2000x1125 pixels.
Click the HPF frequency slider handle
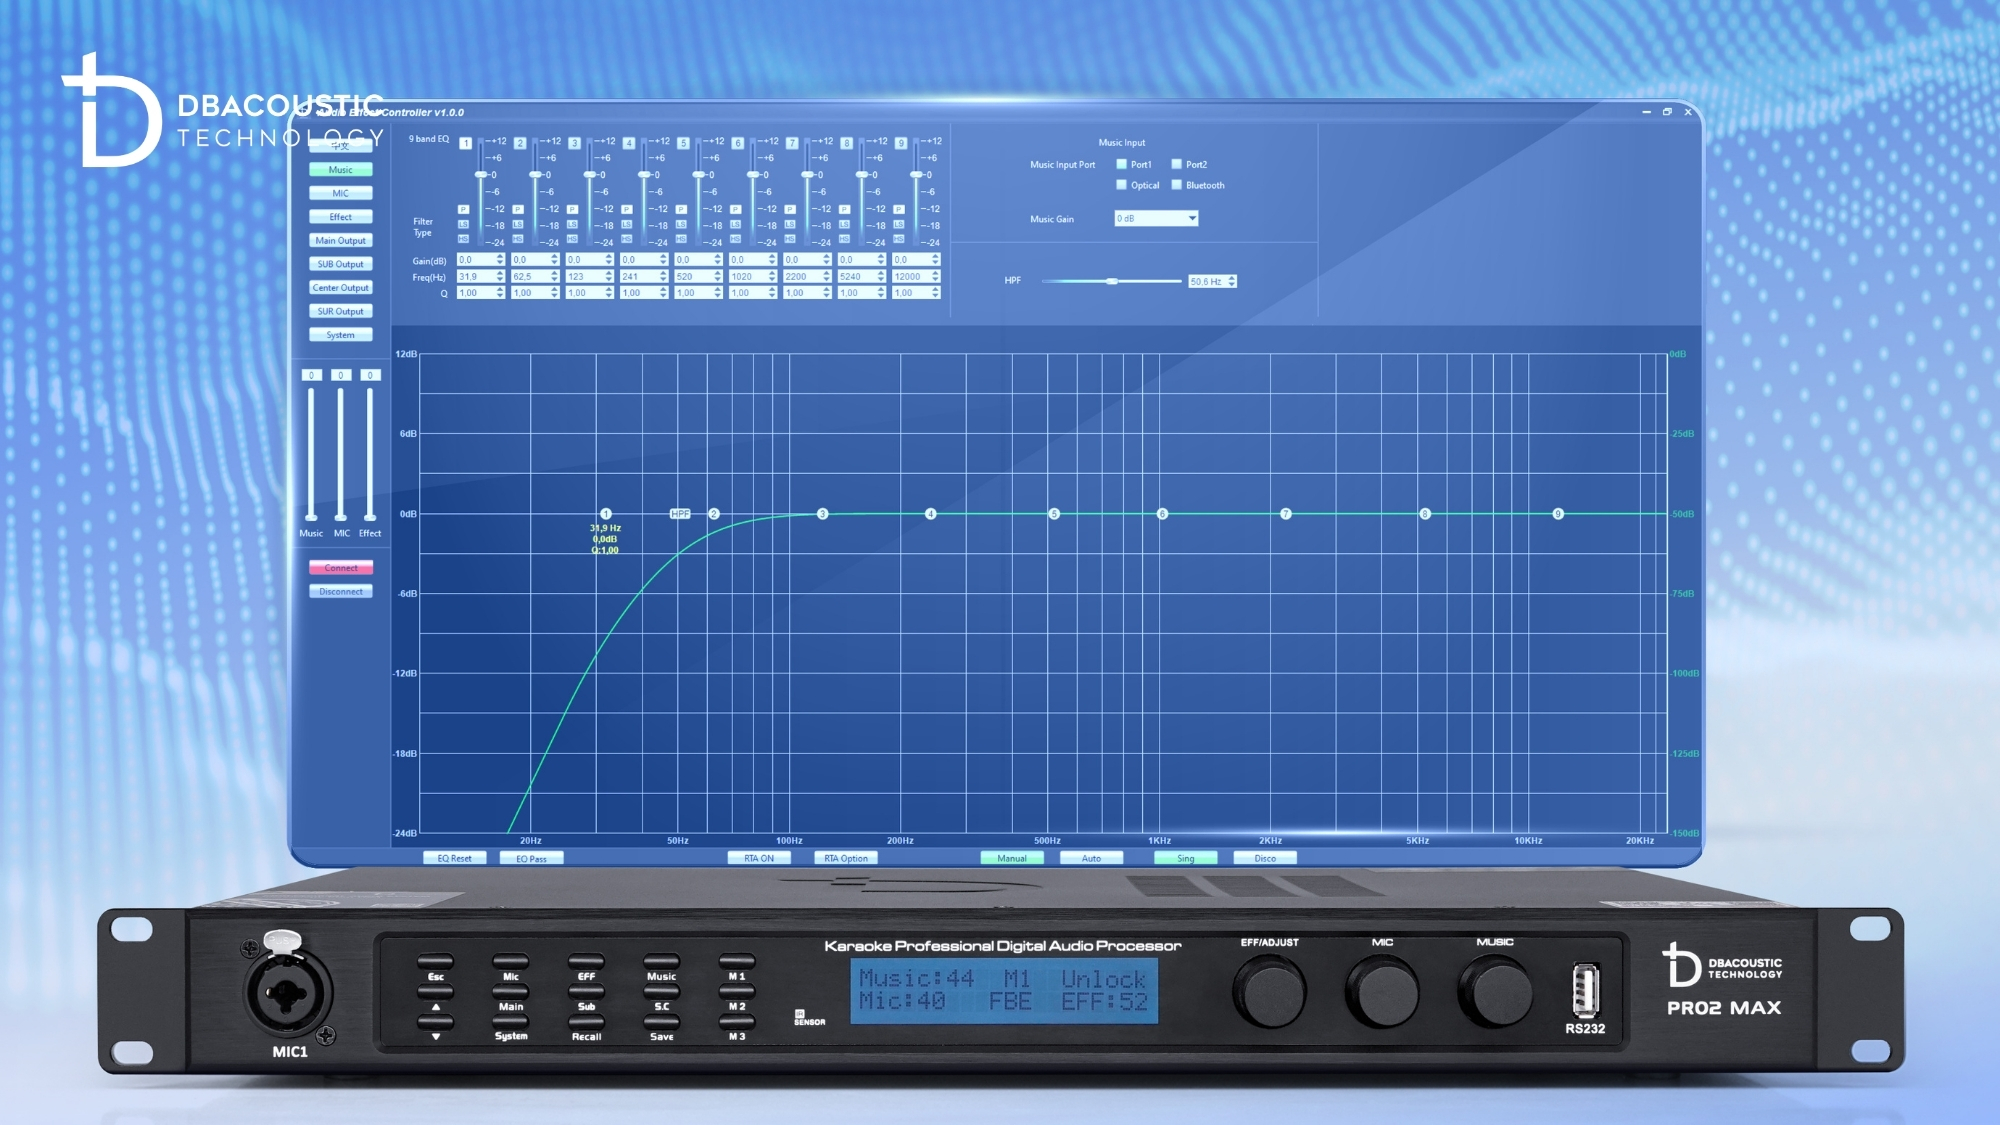(1112, 281)
